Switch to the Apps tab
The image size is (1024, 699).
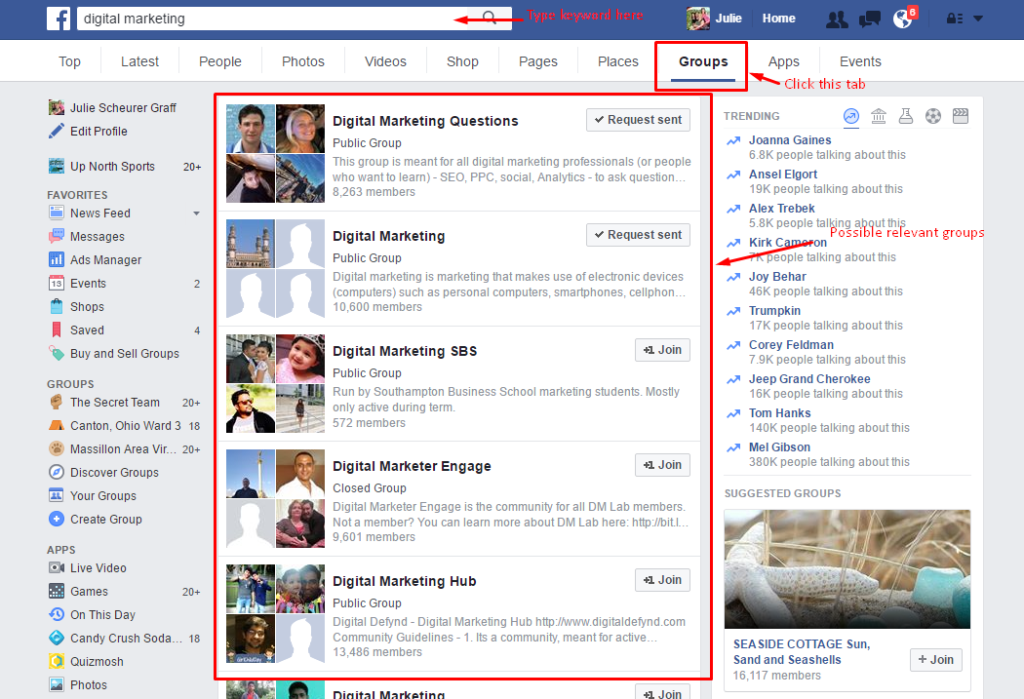[x=784, y=61]
